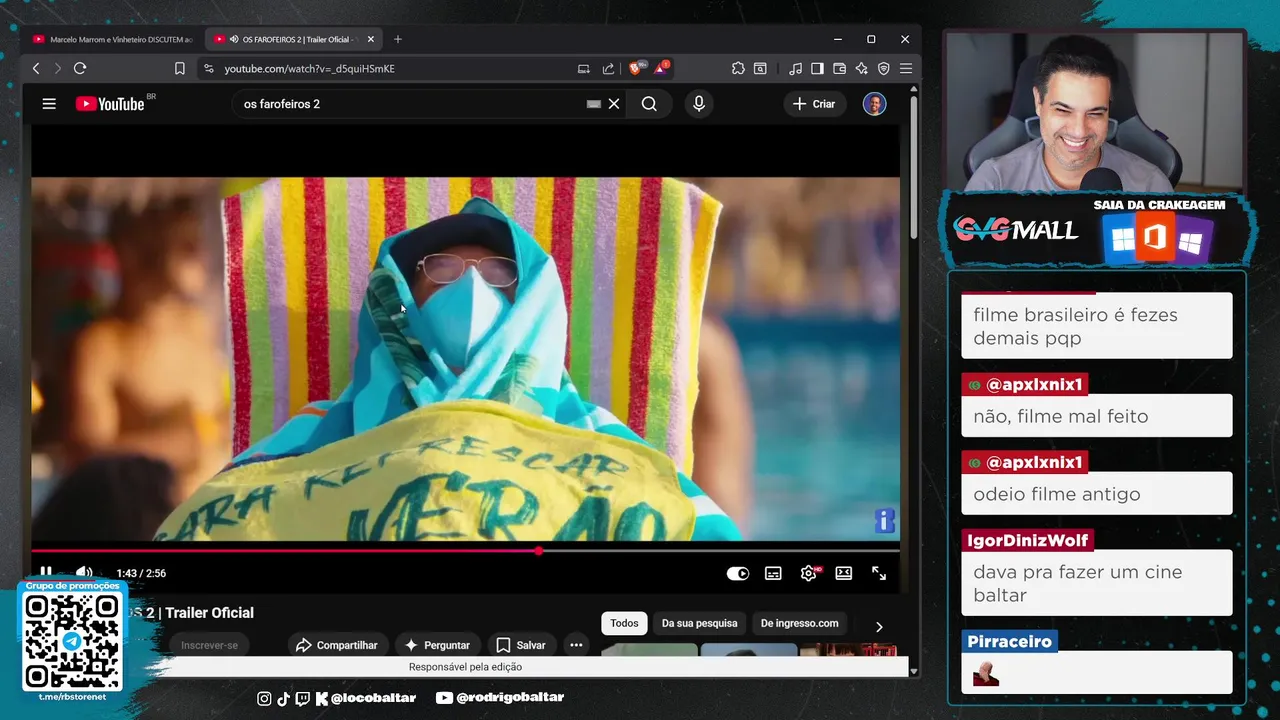Go forward with the browser forward arrow
This screenshot has width=1280, height=720.
click(x=57, y=68)
